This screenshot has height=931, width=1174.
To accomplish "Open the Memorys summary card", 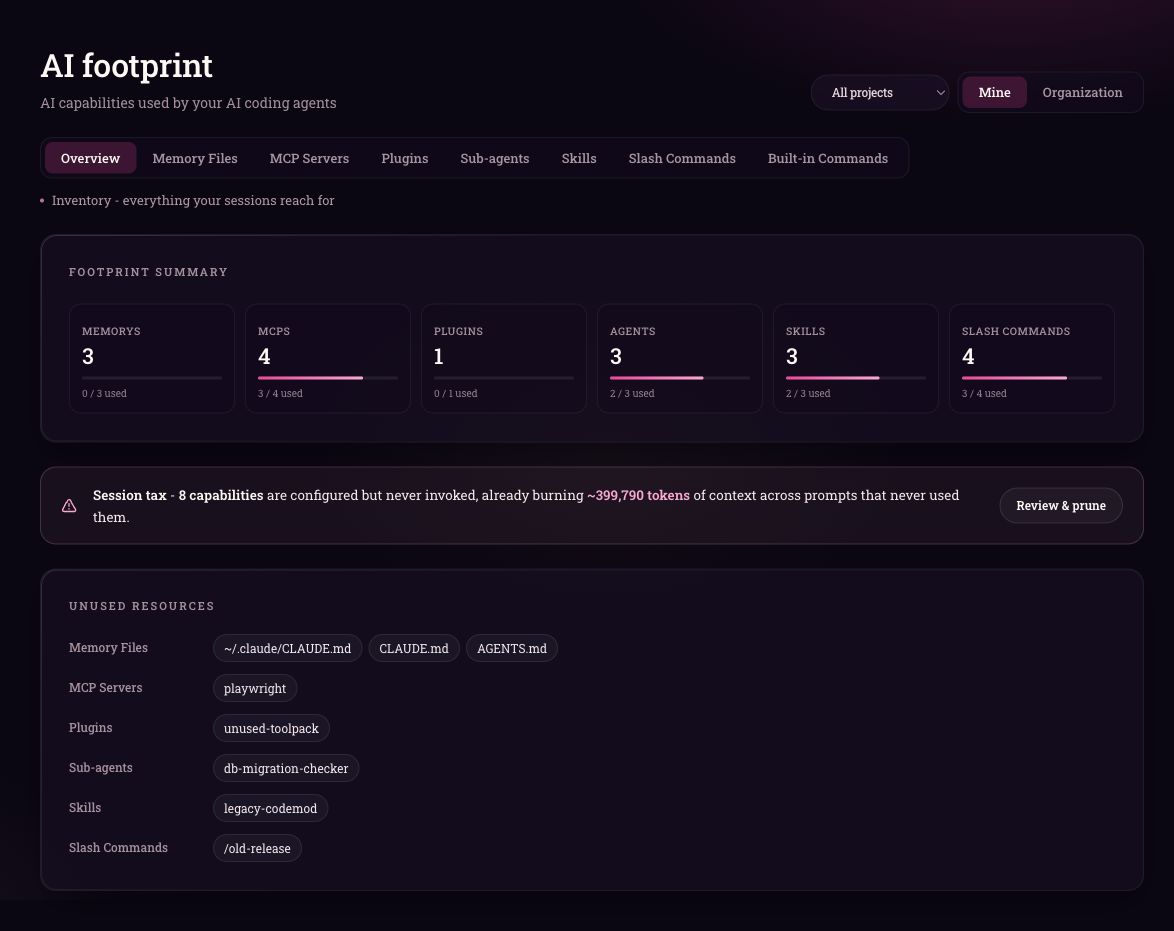I will [152, 358].
